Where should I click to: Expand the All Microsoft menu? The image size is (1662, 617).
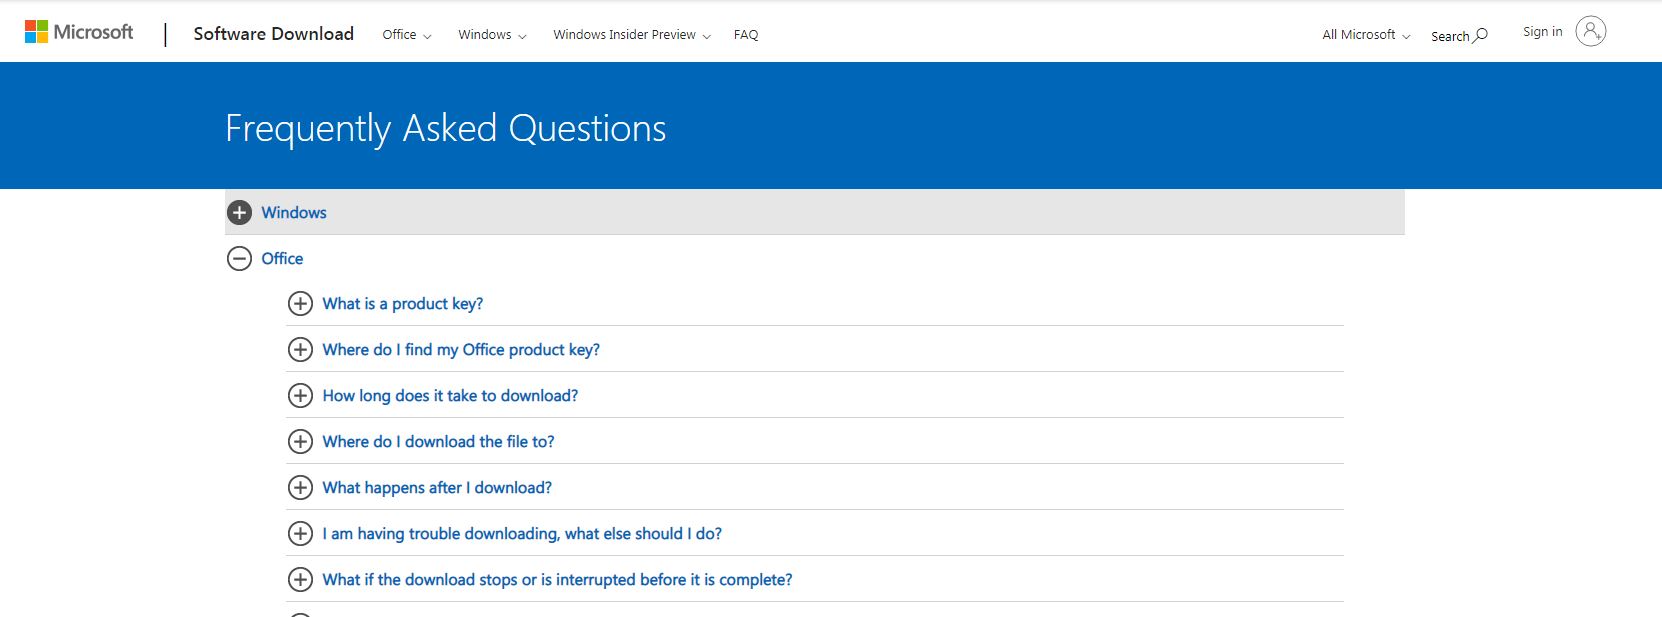1365,35
